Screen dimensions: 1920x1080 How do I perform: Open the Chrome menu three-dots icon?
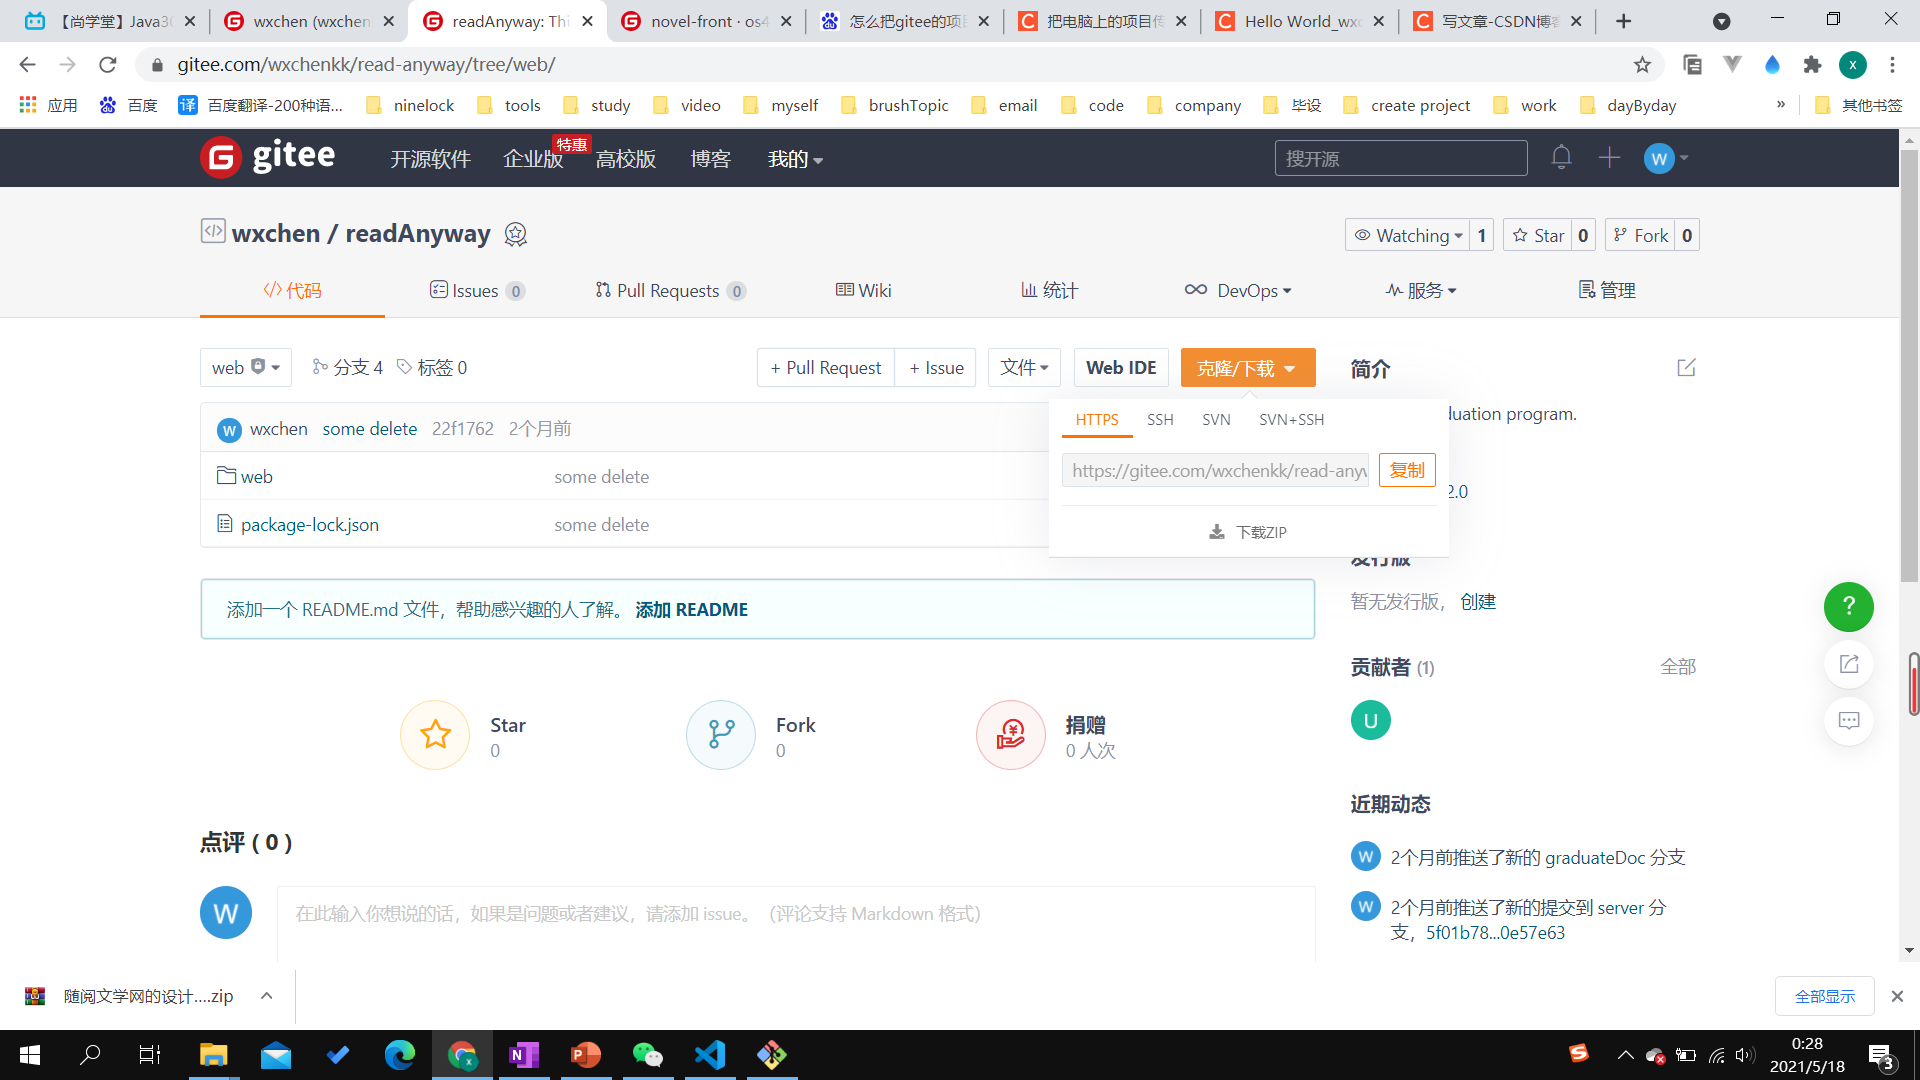(1892, 64)
